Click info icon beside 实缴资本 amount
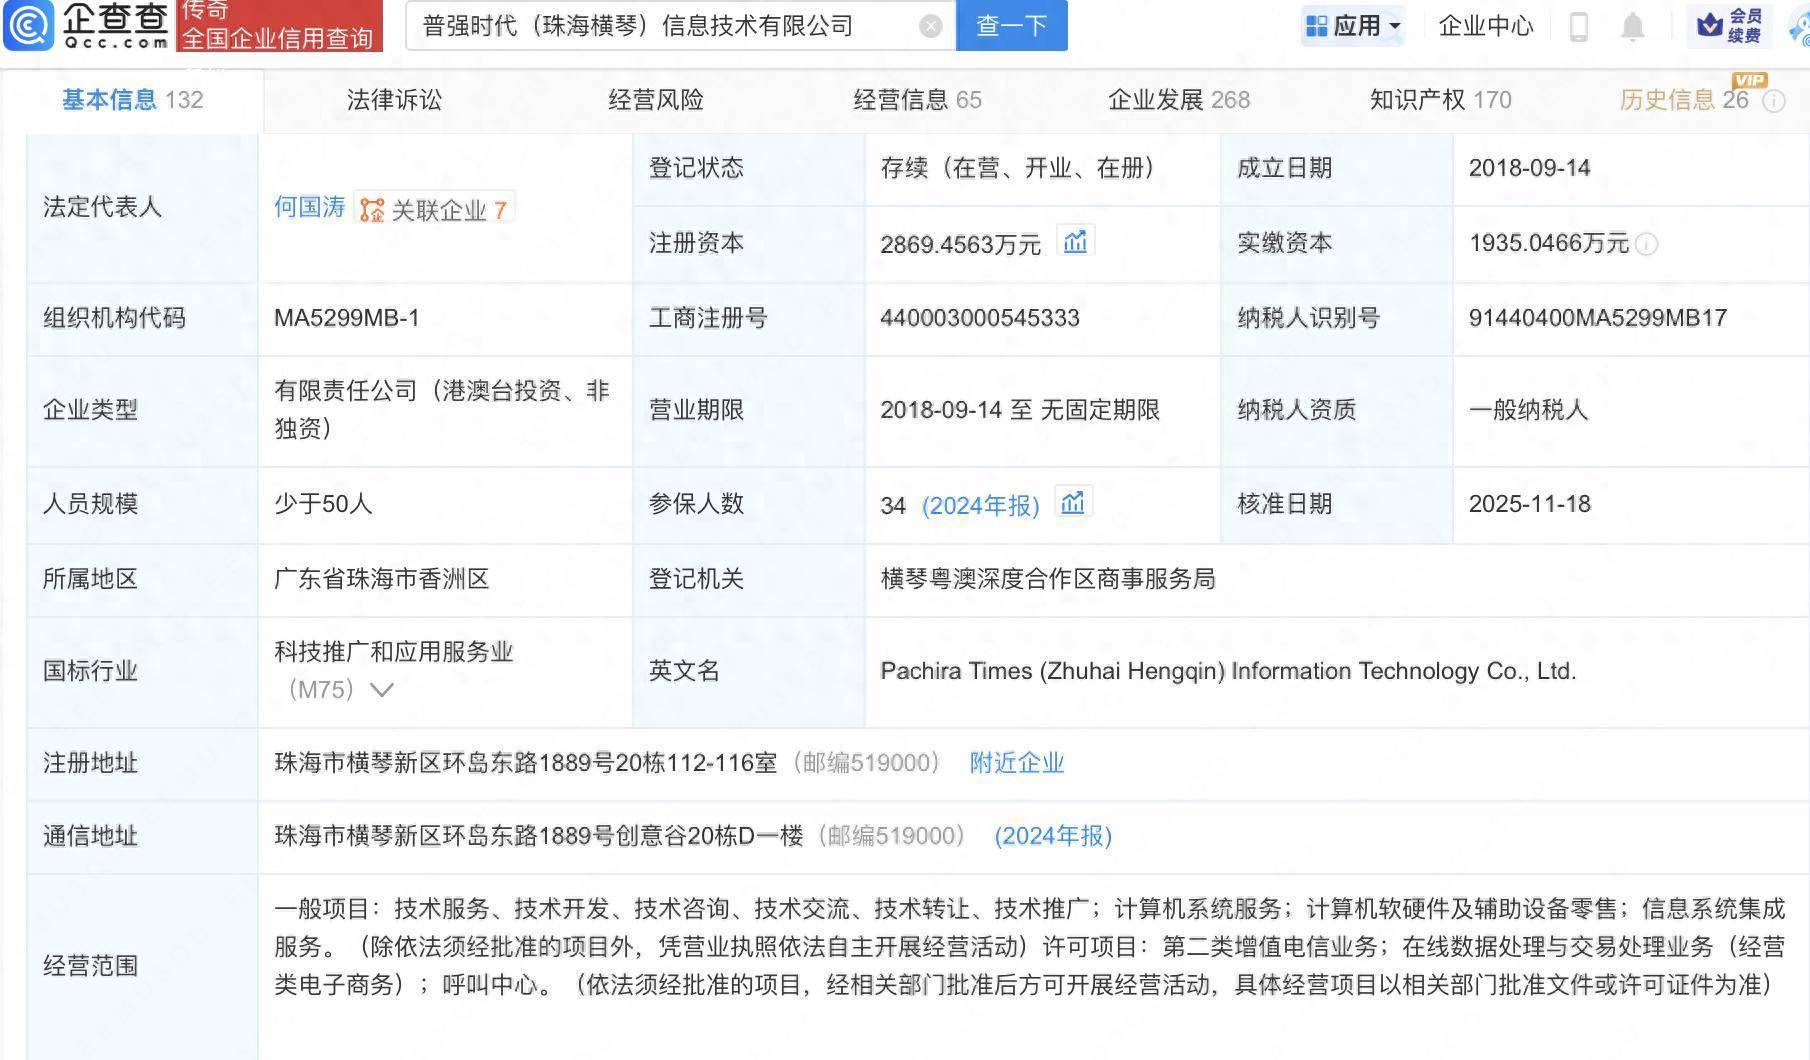Screen dimensions: 1810x1060 [x=1648, y=244]
